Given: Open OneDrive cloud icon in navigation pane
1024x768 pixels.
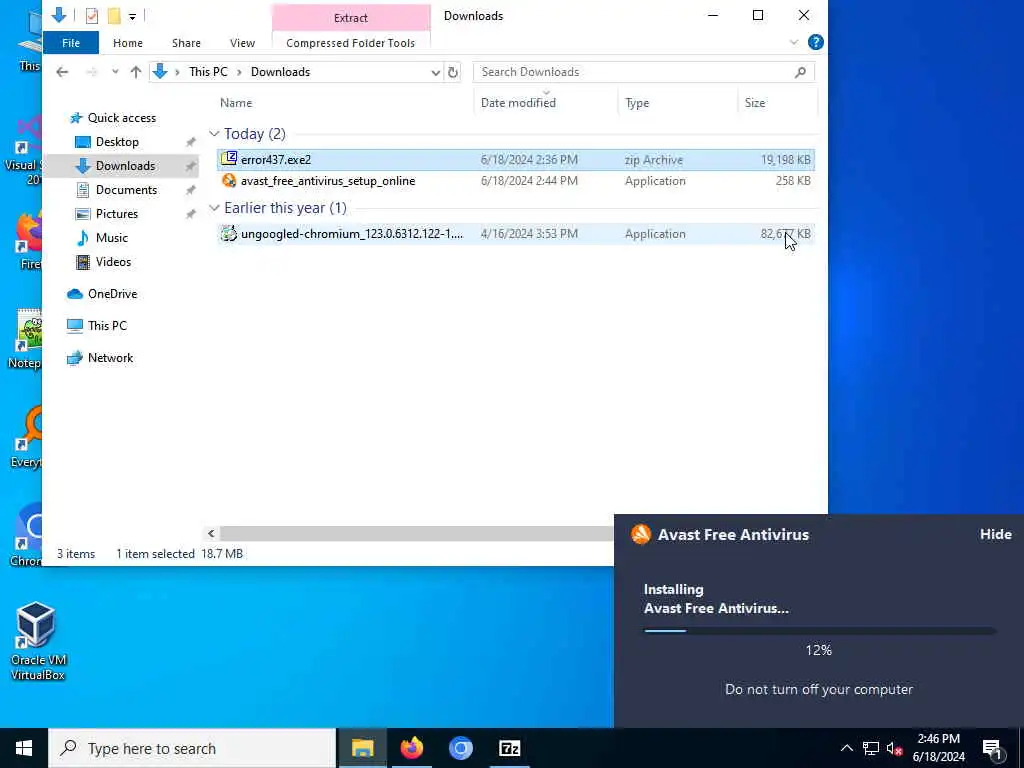Looking at the screenshot, I should (x=75, y=294).
